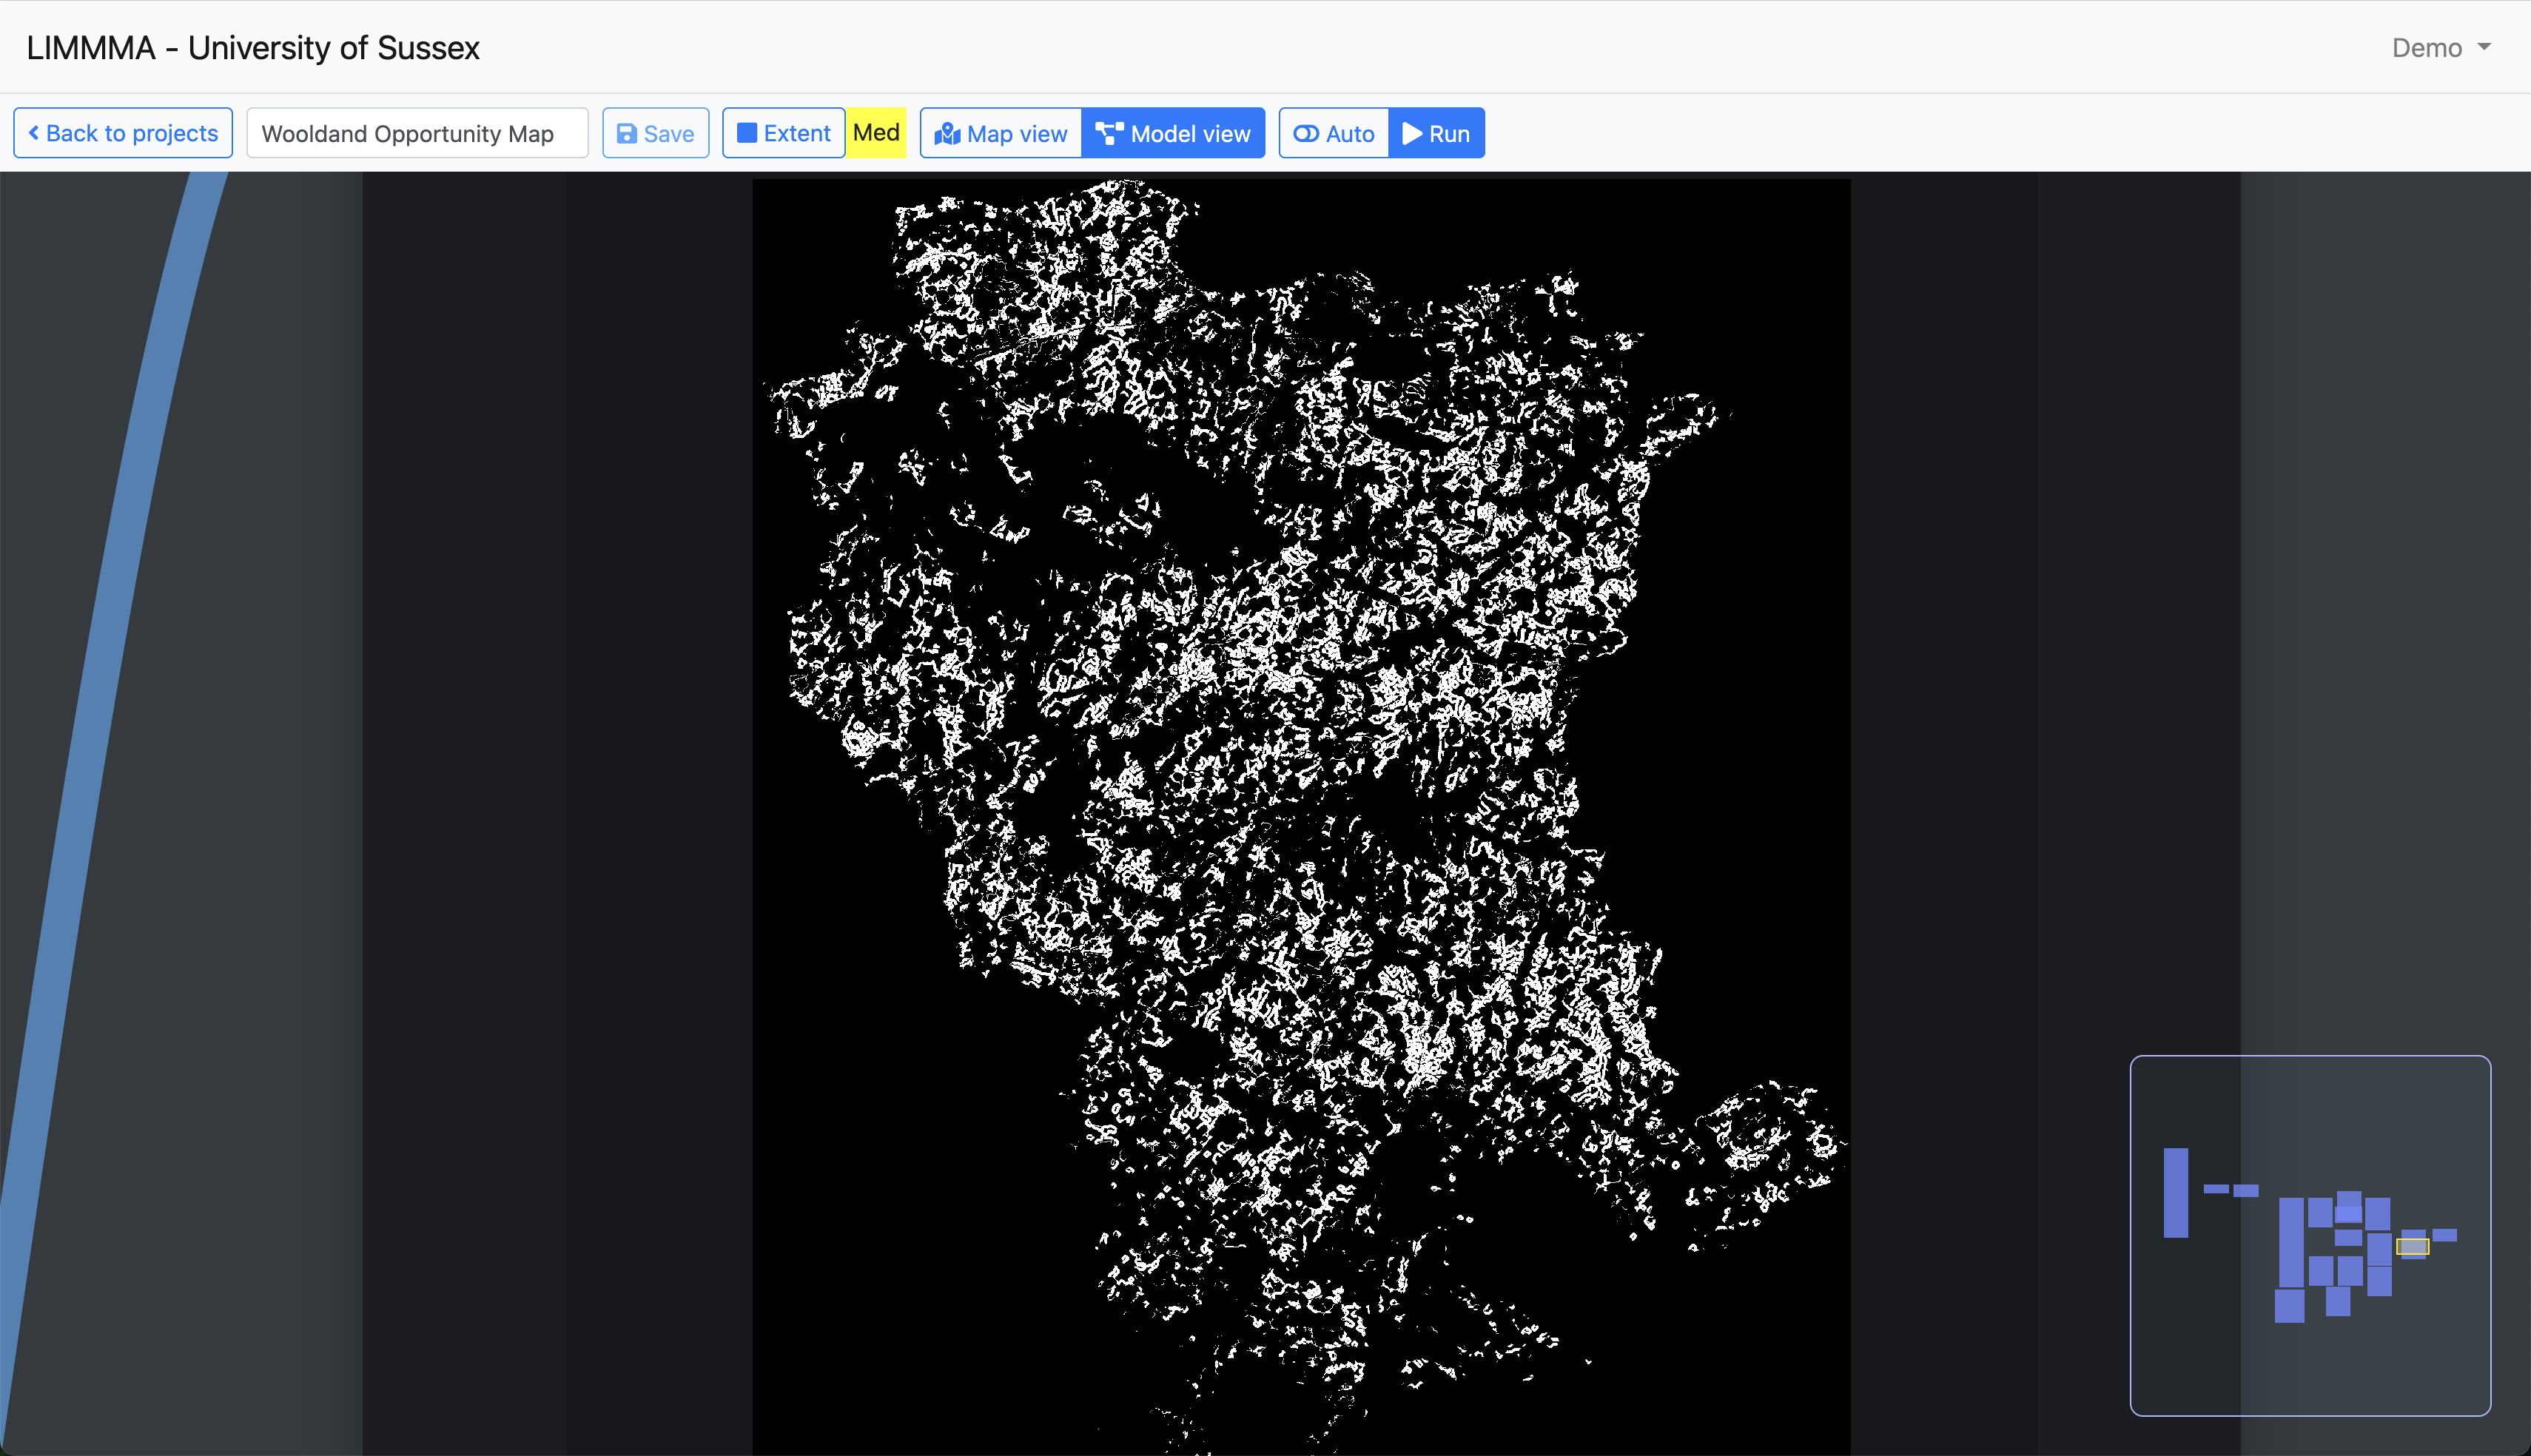
Task: Toggle the Extent setting button
Action: pos(784,133)
